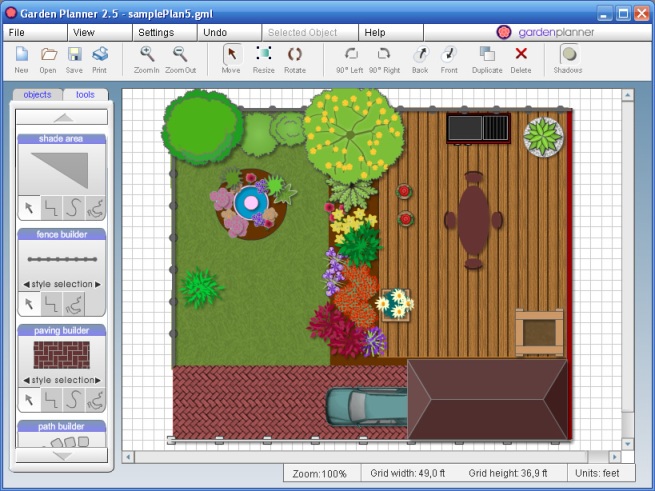
Task: Activate the Resize tool mode
Action: click(x=263, y=58)
